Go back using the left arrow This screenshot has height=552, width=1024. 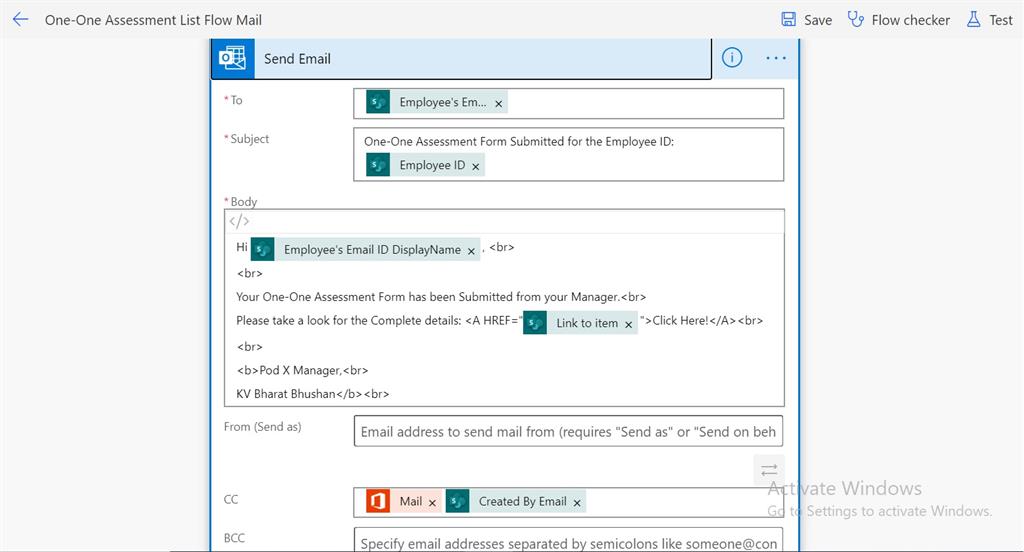(x=20, y=20)
